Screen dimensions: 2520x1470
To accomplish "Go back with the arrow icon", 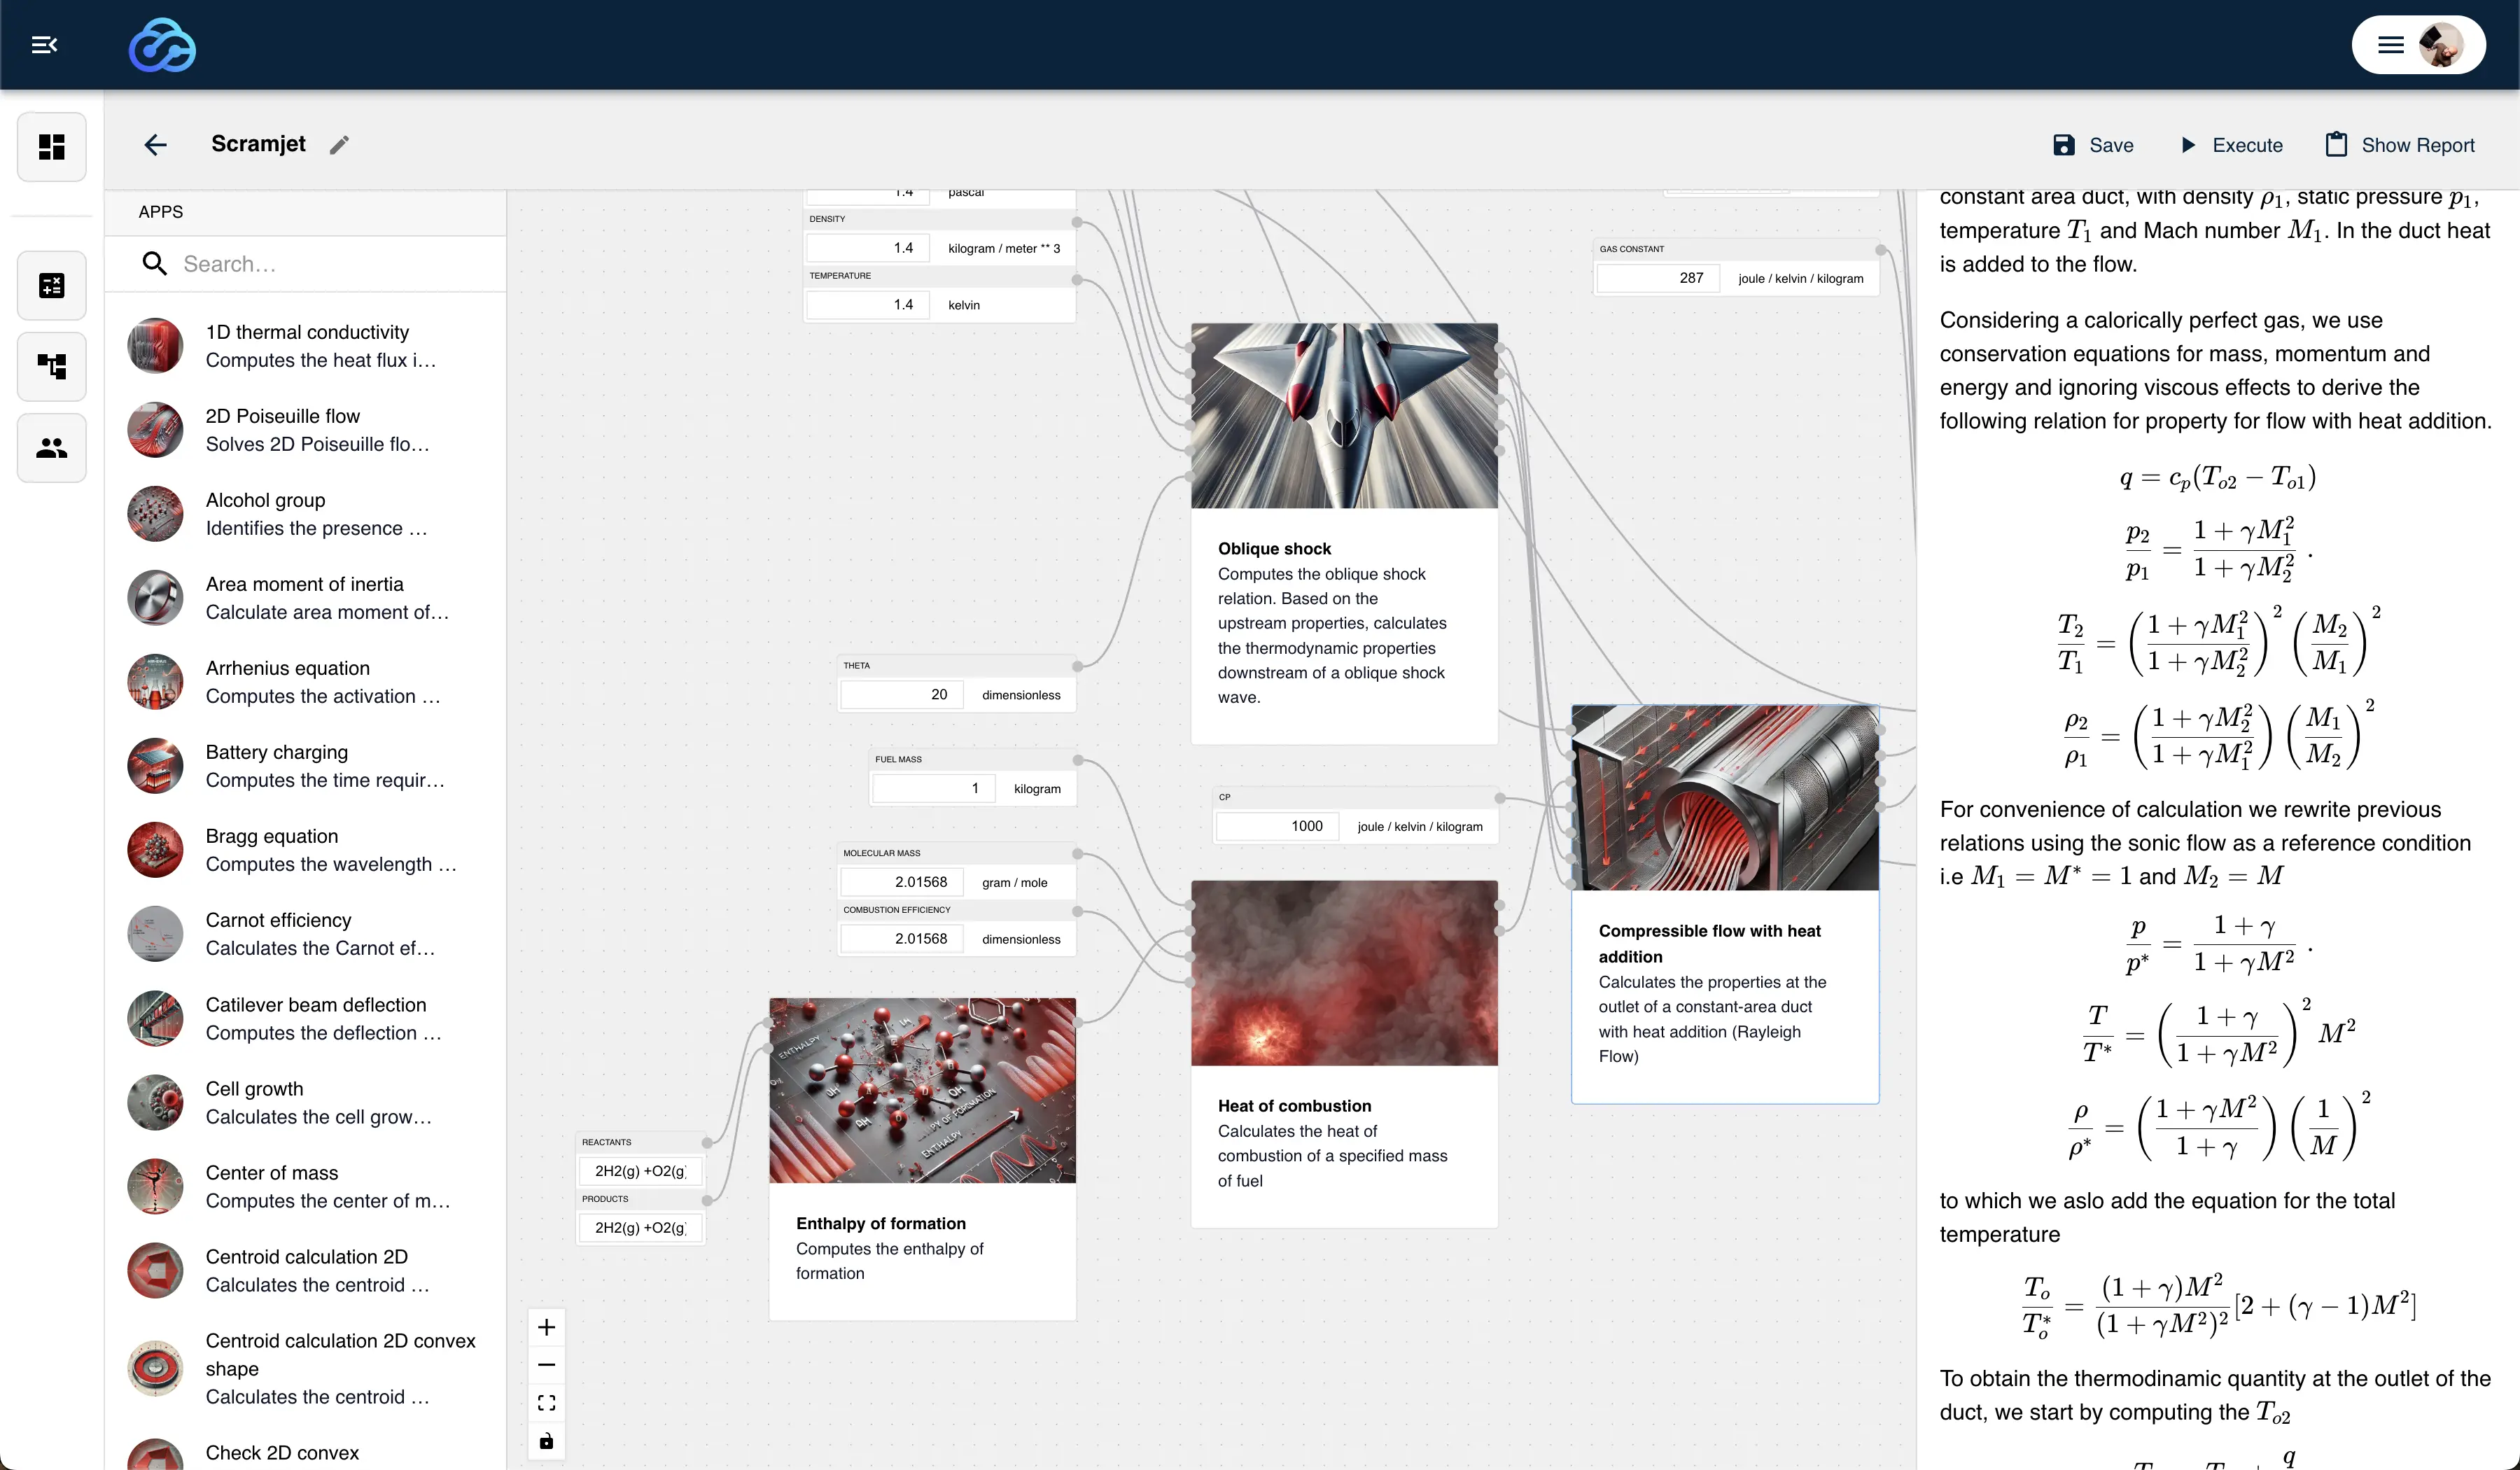I will point(155,145).
